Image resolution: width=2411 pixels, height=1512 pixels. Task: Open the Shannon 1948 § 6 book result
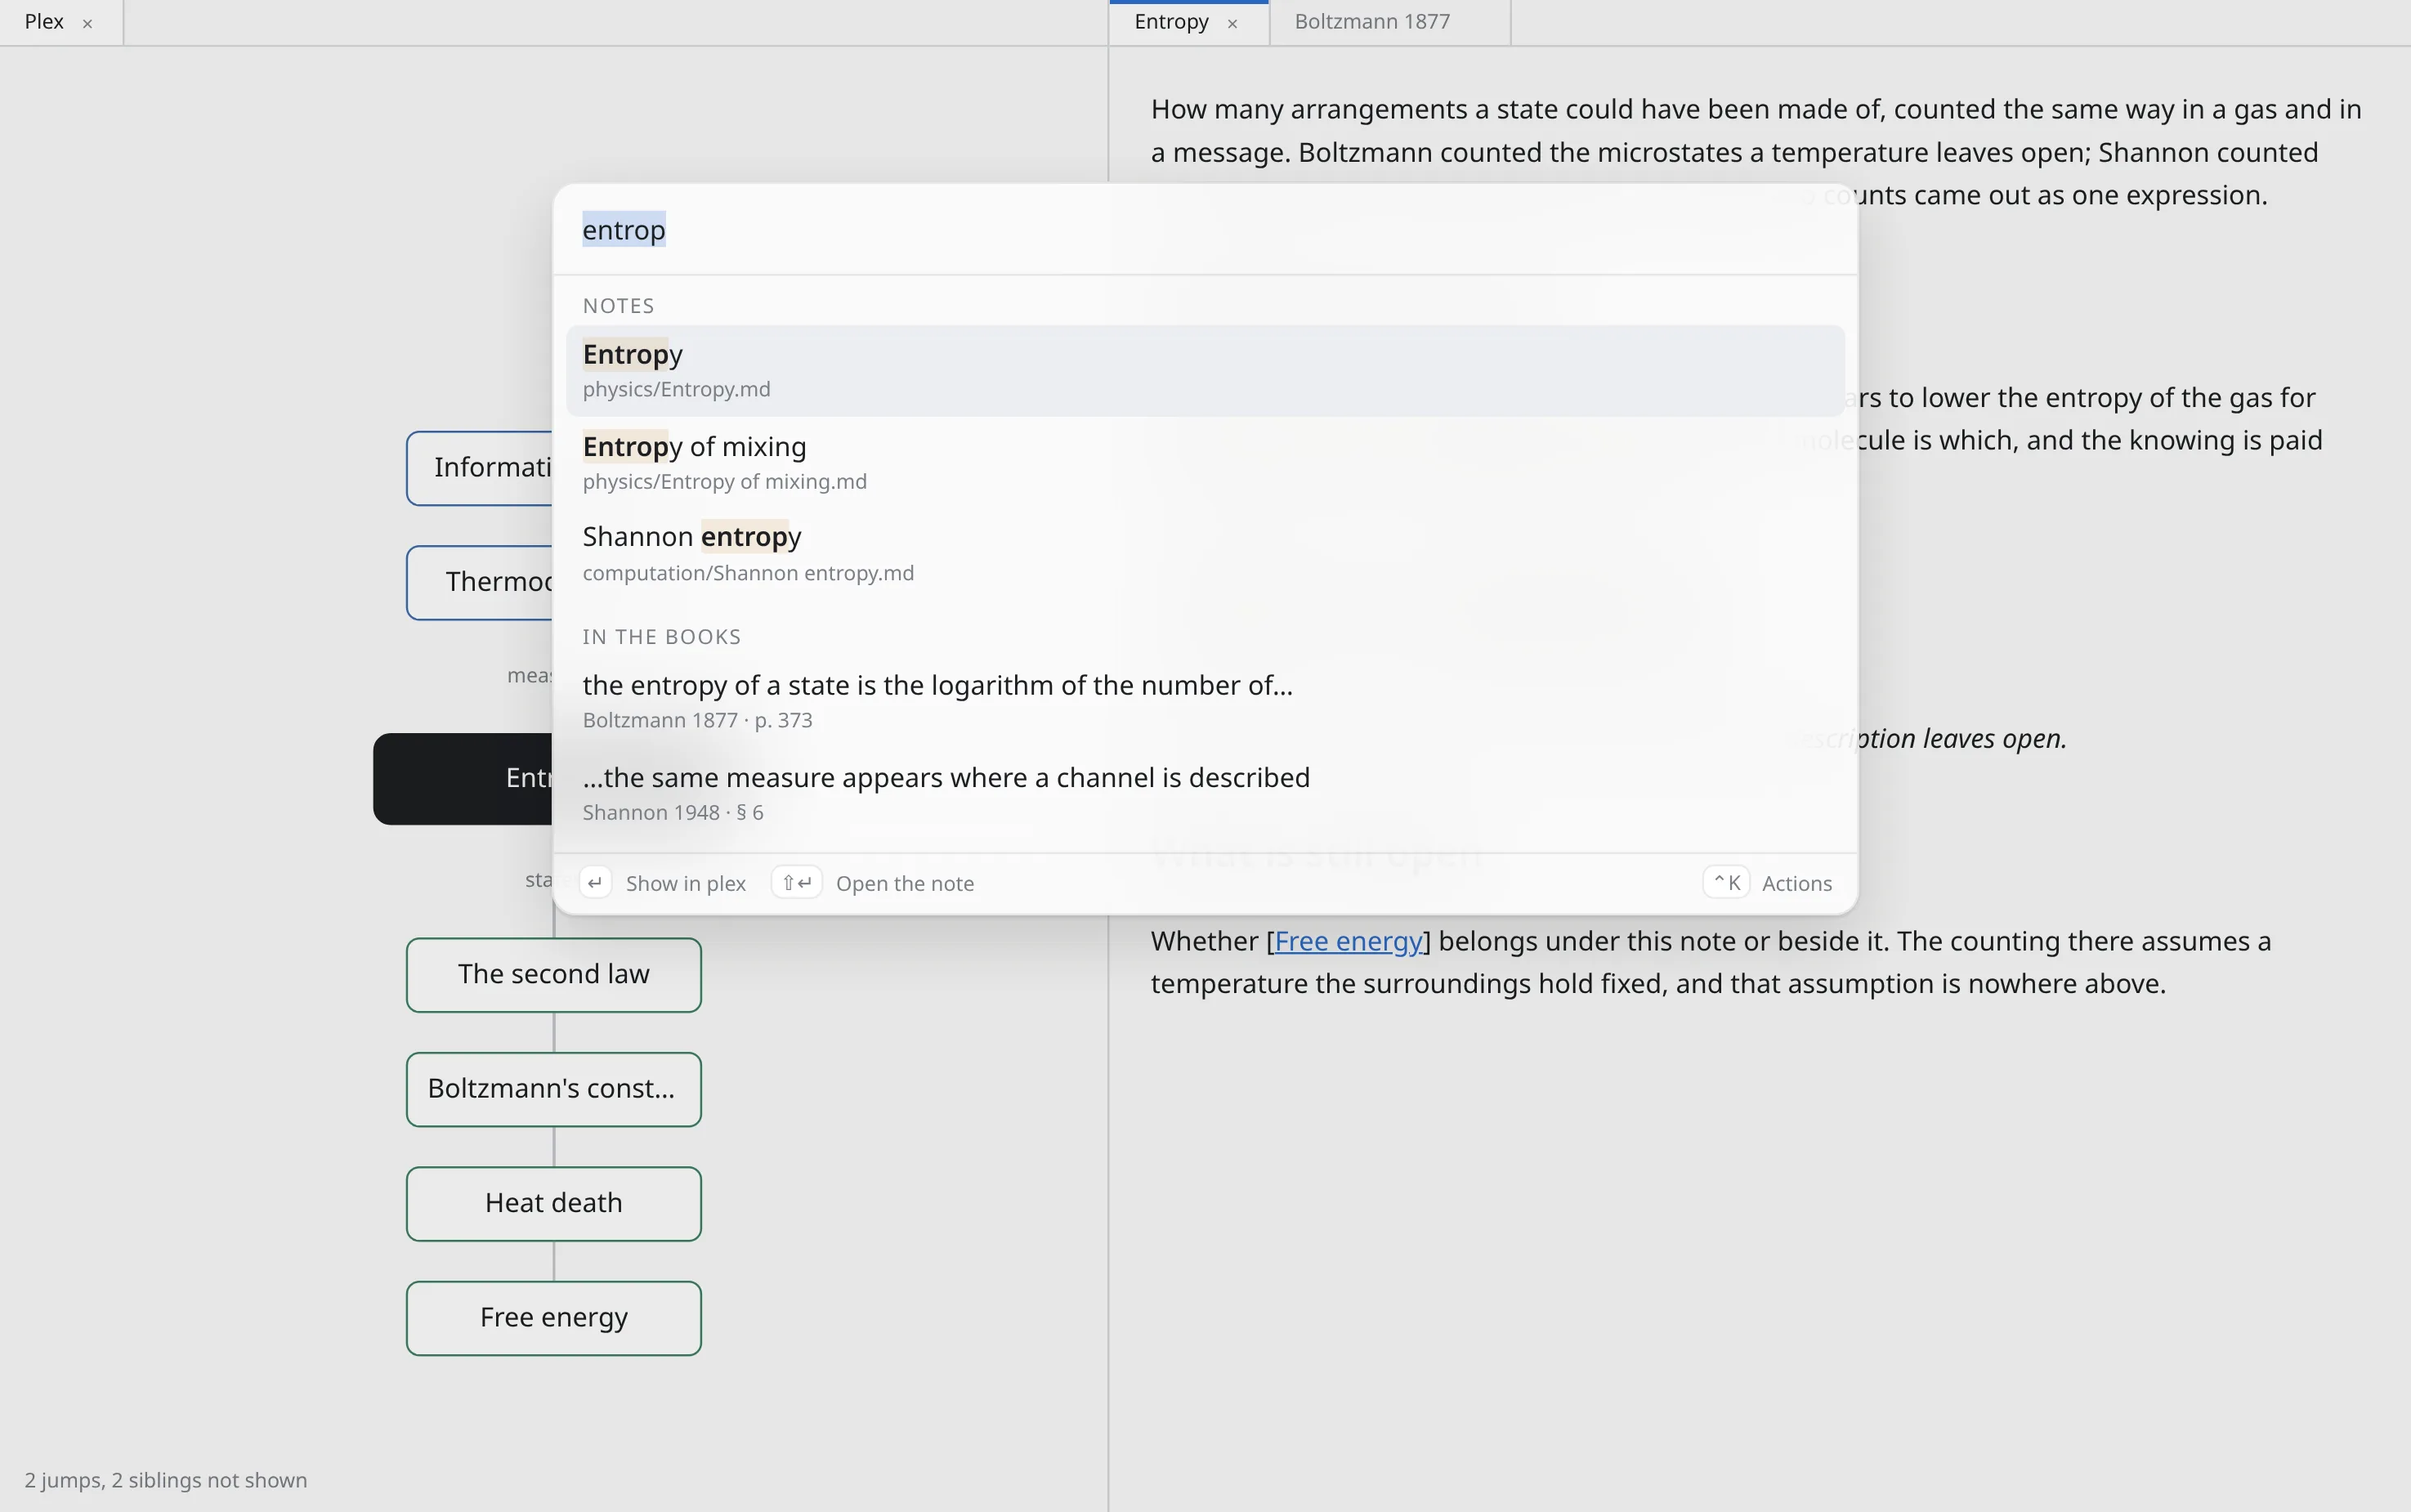point(1205,793)
